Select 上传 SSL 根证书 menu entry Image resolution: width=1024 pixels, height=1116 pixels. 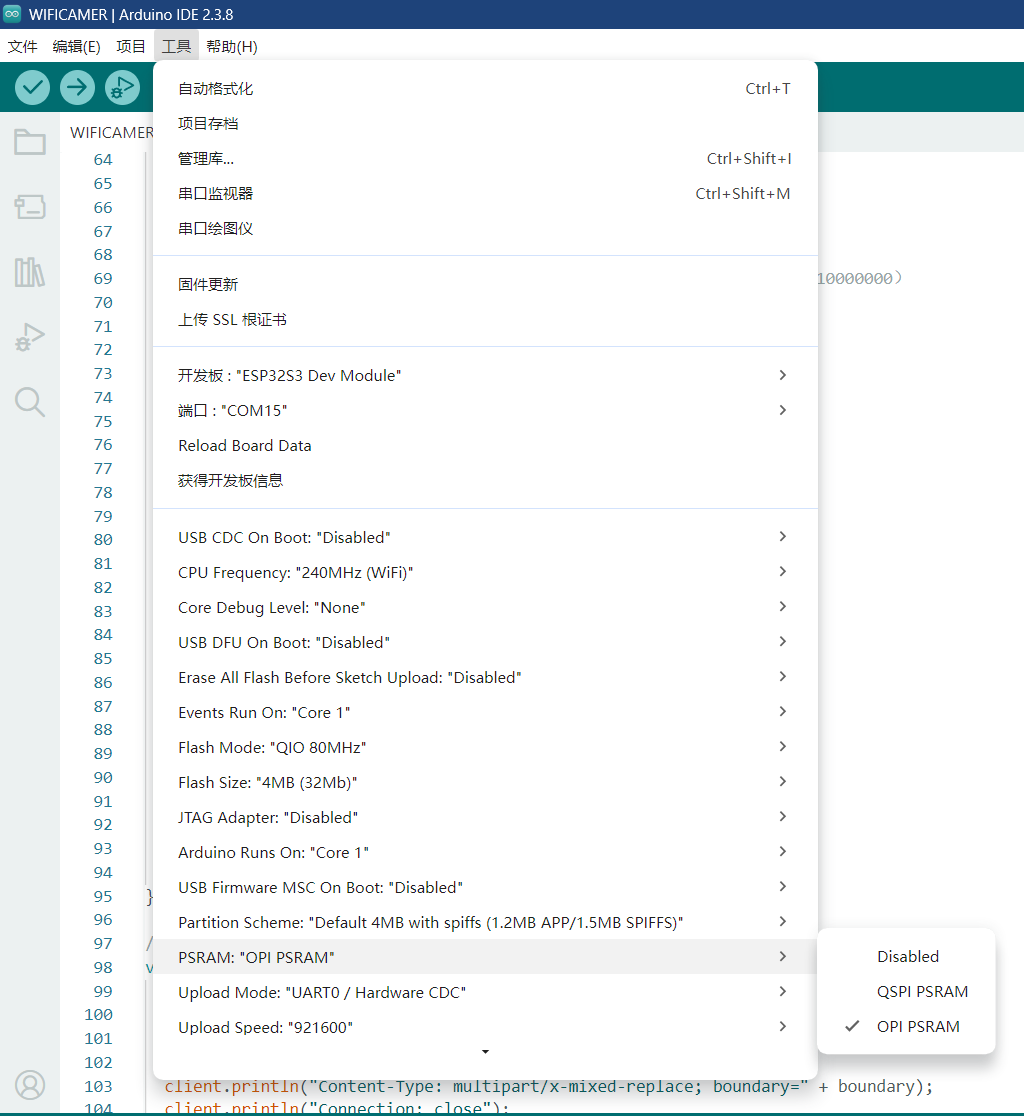coord(485,319)
